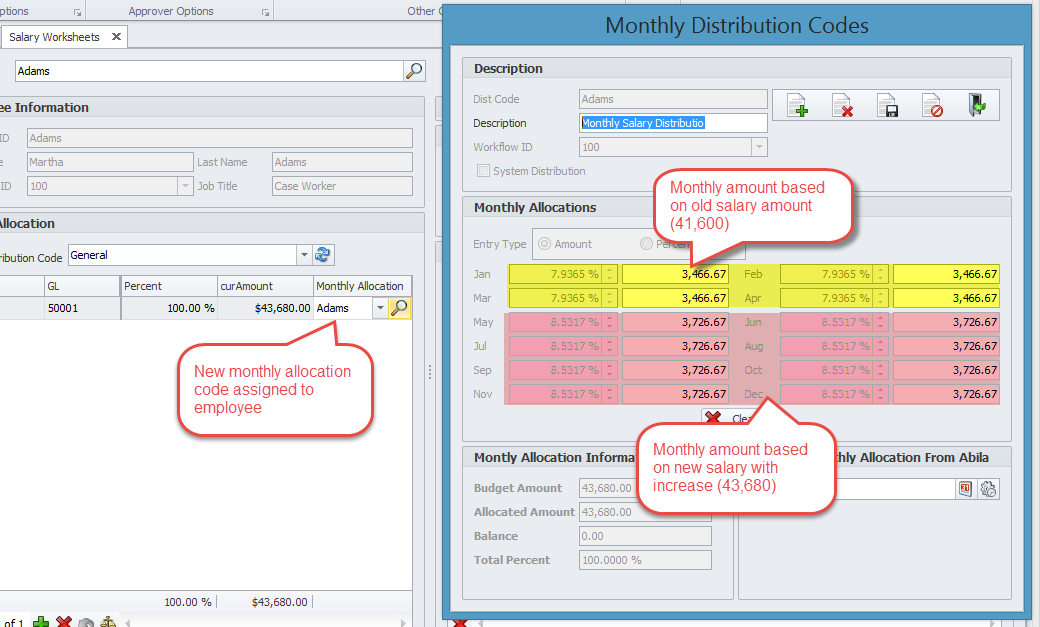Refresh distribution codes with blue arrows icon
This screenshot has height=627, width=1040.
(323, 255)
